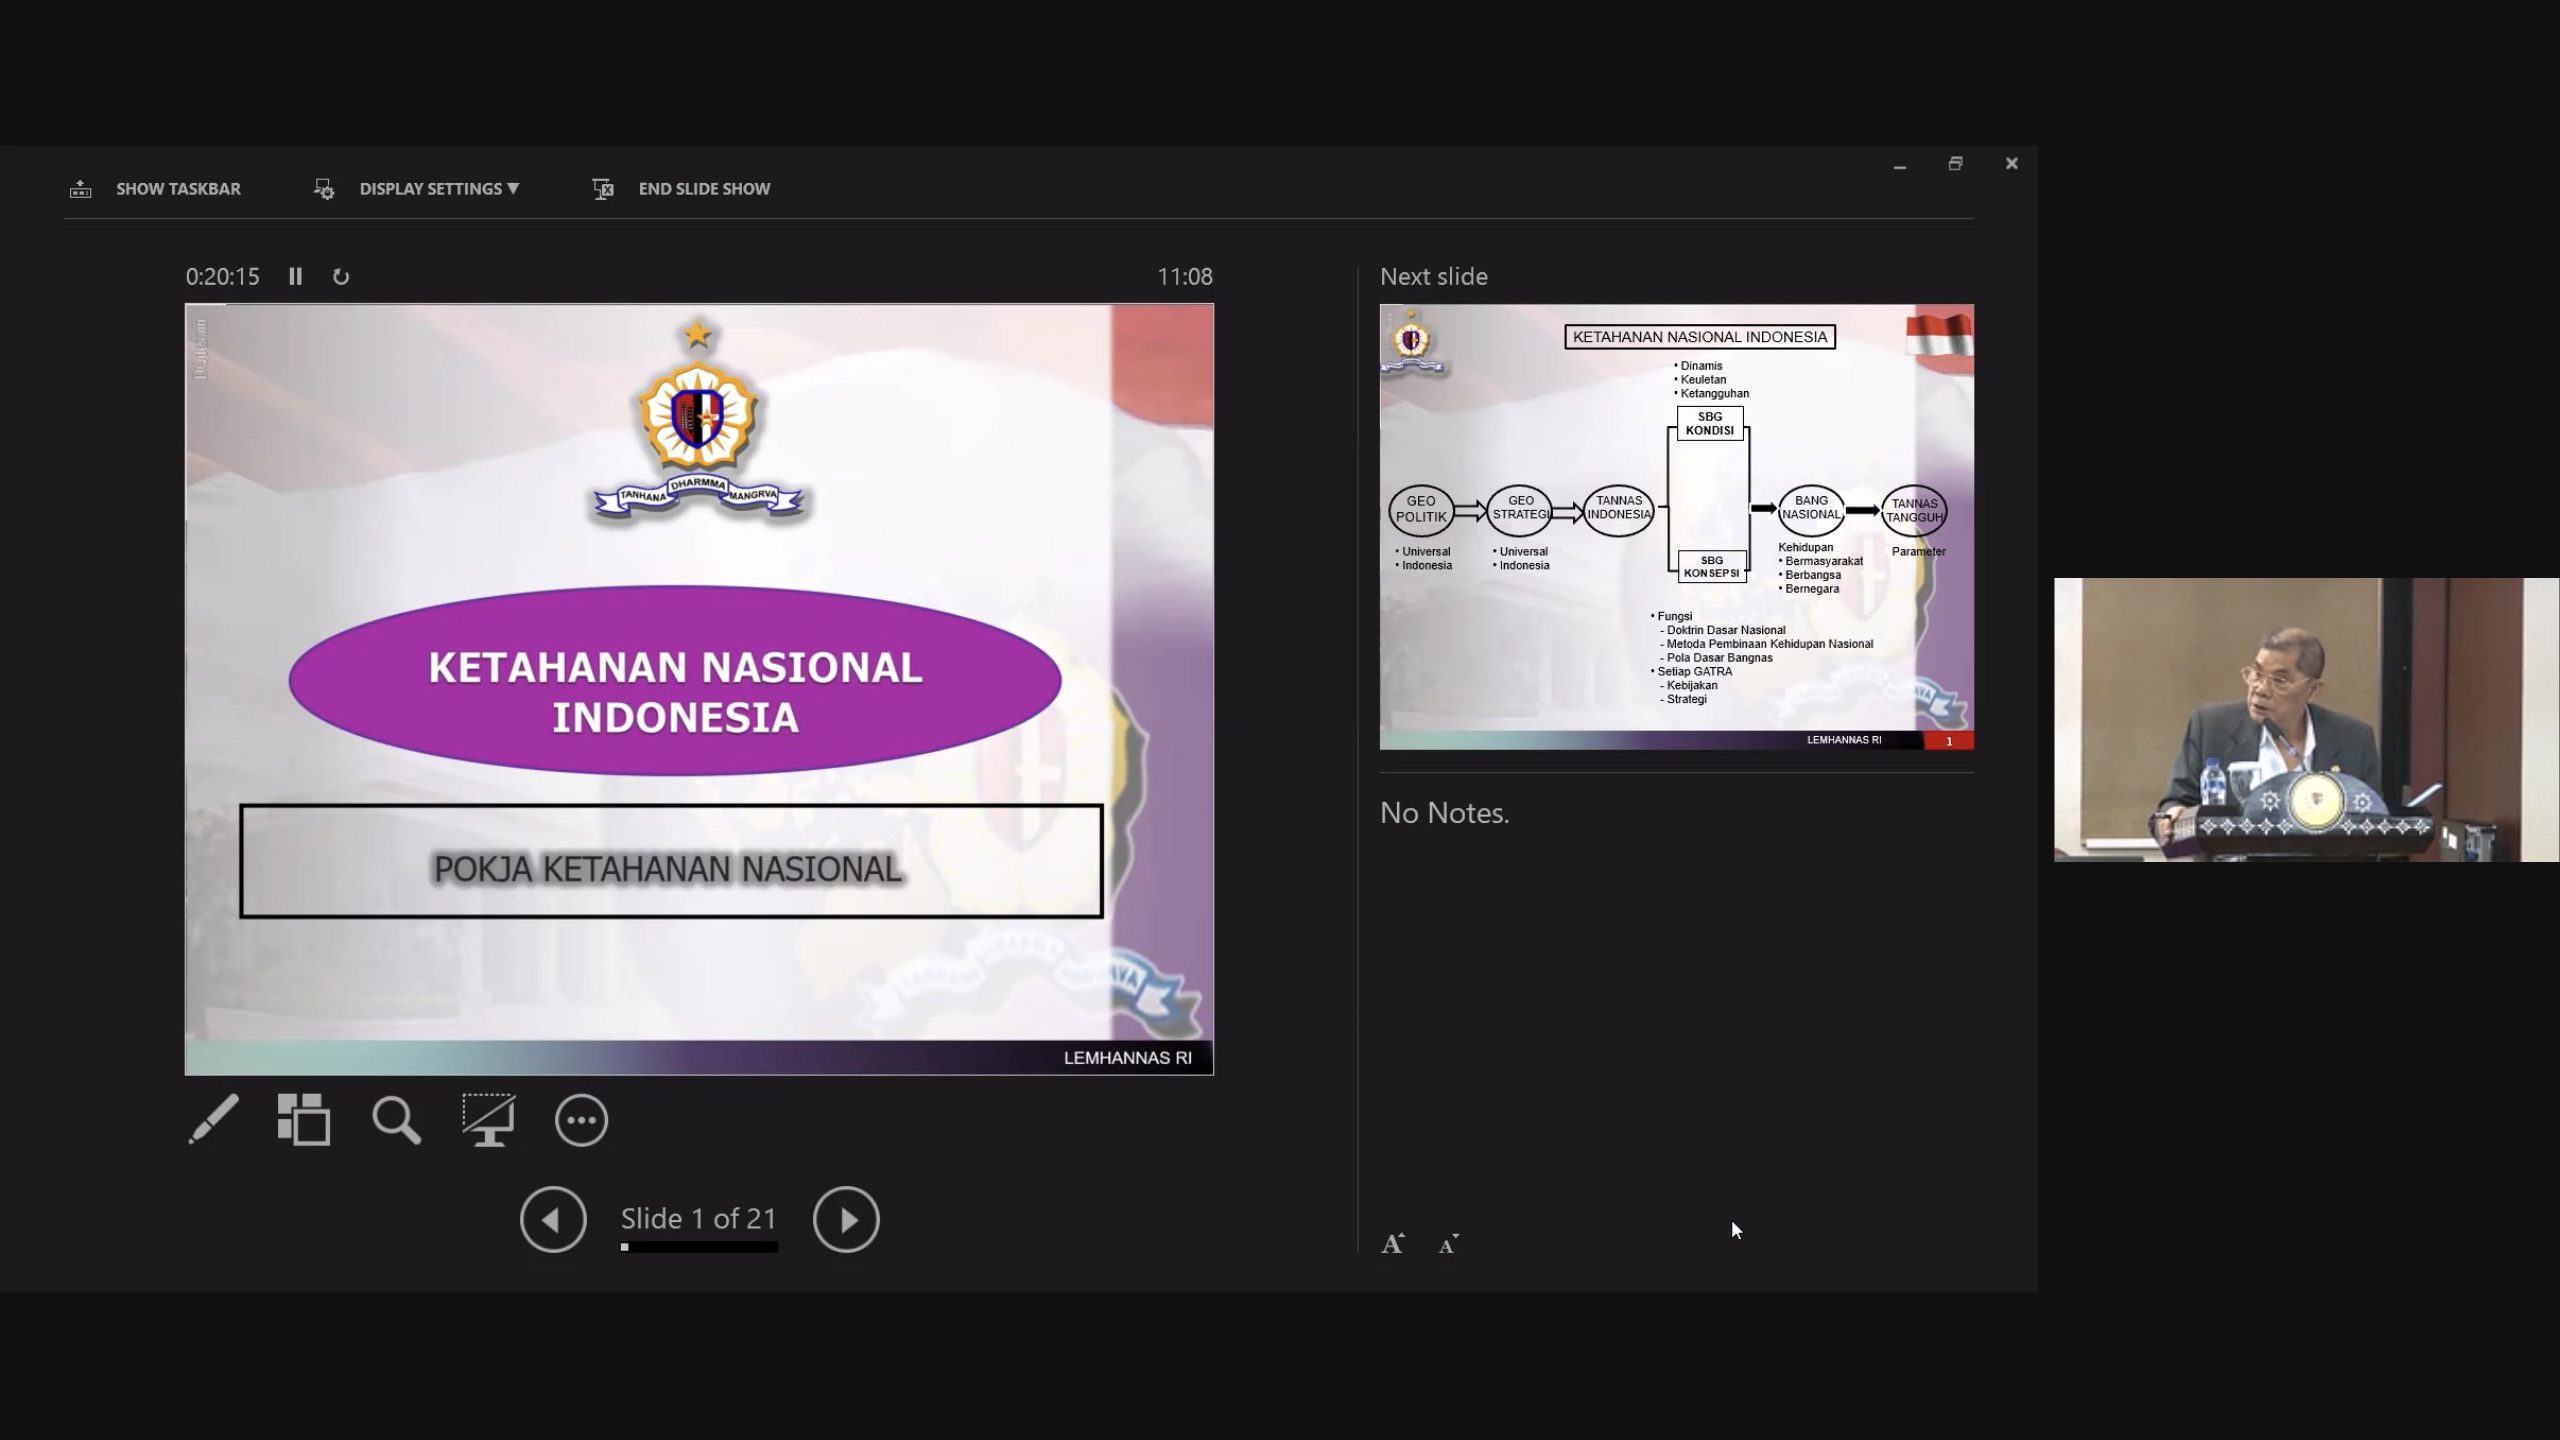2560x1440 pixels.
Task: Click the elapsed time 0:20:15
Action: point(222,276)
